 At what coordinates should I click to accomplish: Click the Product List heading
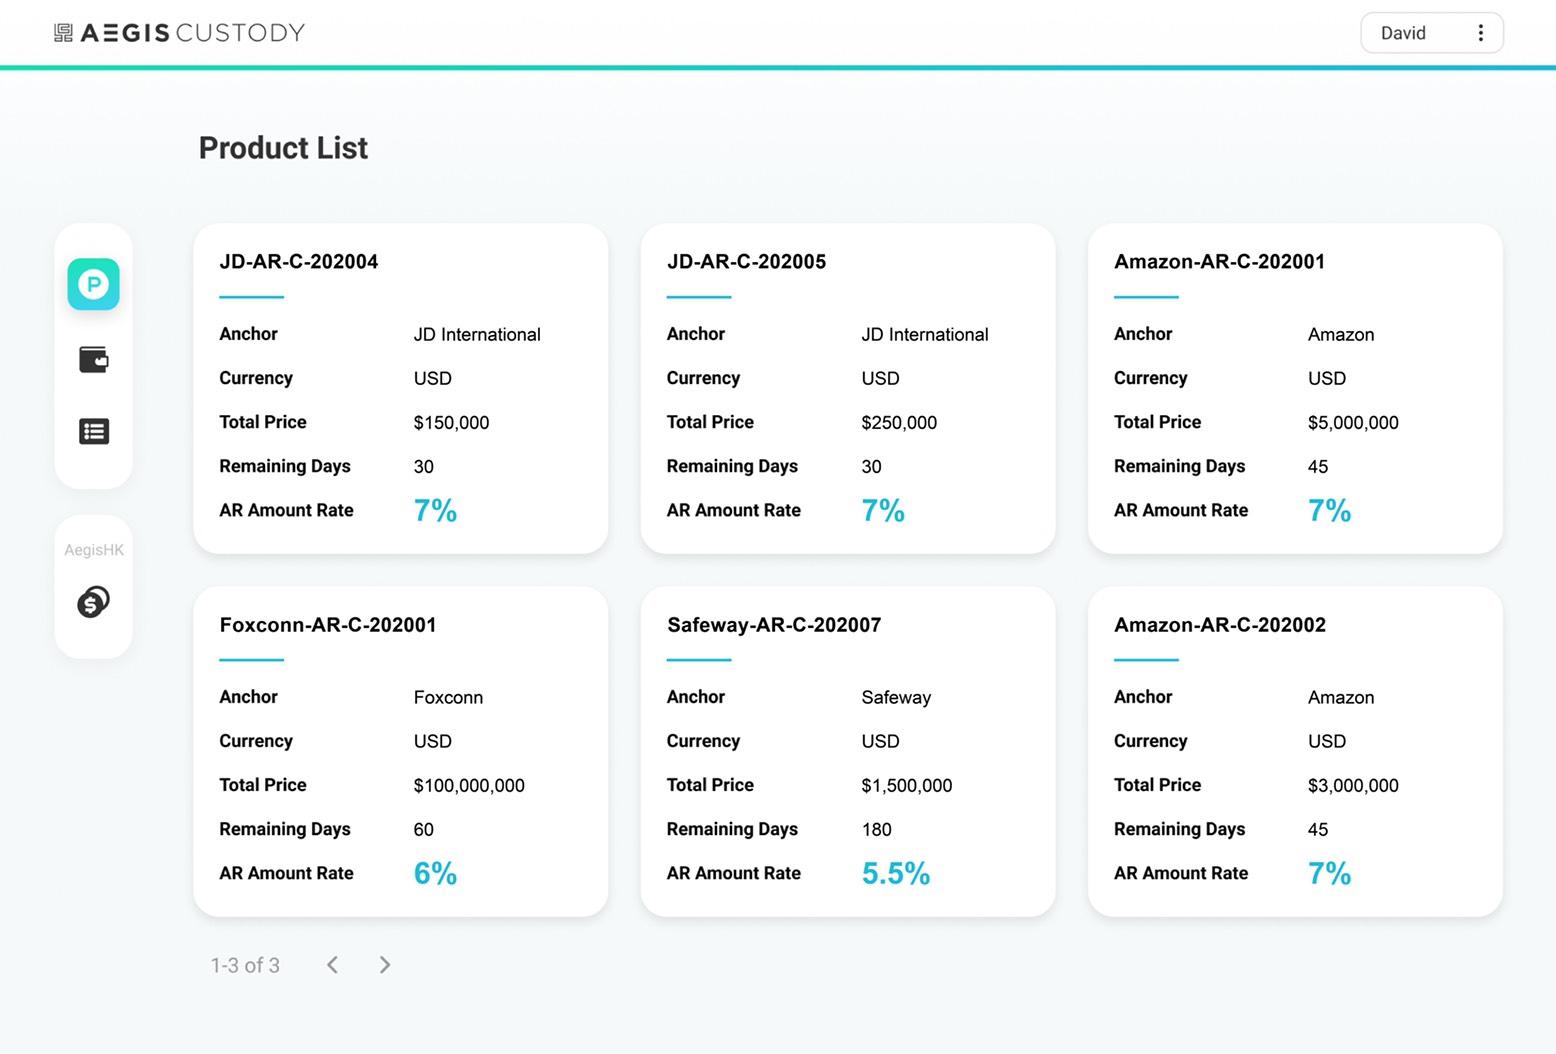(x=283, y=148)
